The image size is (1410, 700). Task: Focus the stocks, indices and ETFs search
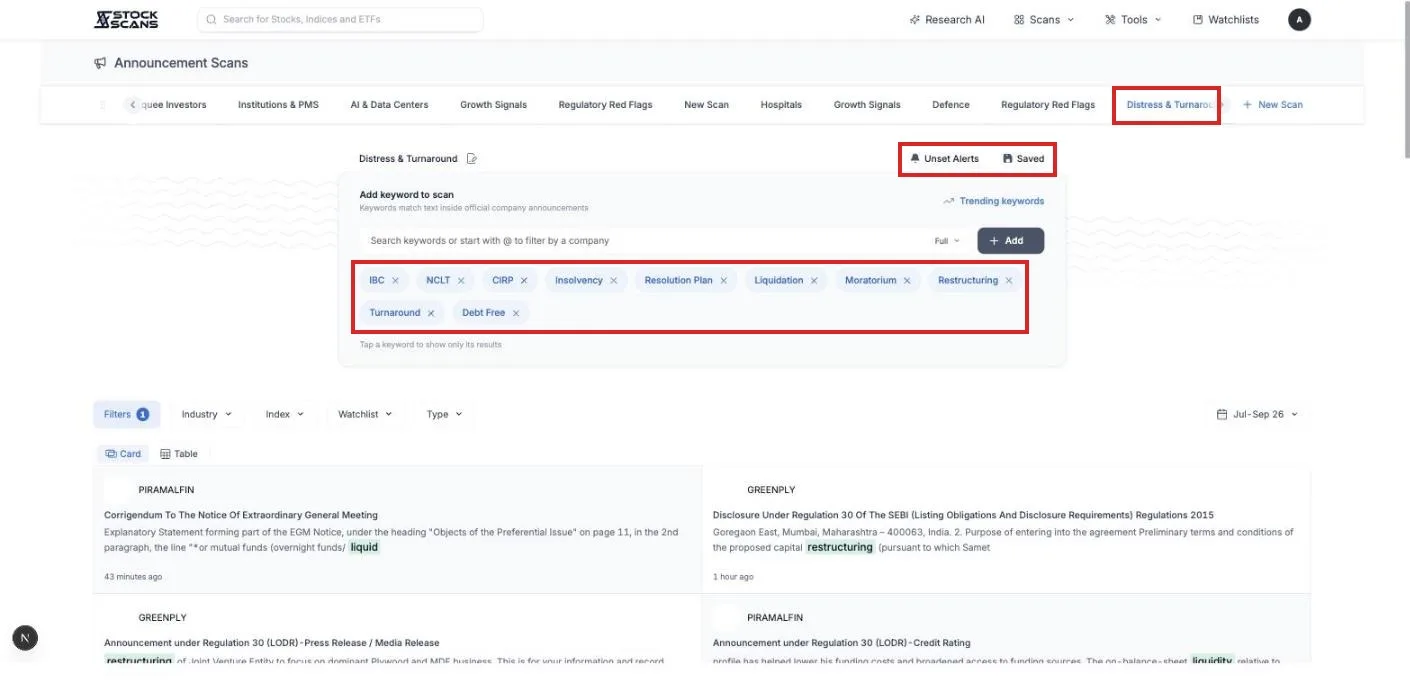click(x=340, y=19)
